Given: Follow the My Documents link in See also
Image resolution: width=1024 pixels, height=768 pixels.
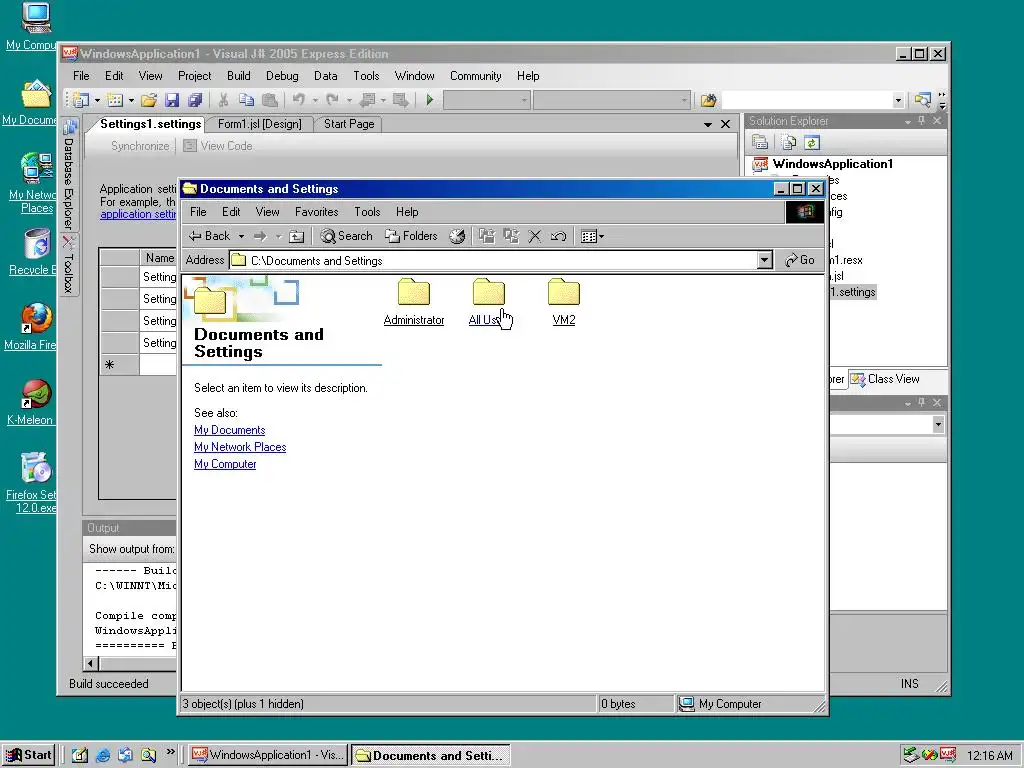Looking at the screenshot, I should [x=229, y=430].
